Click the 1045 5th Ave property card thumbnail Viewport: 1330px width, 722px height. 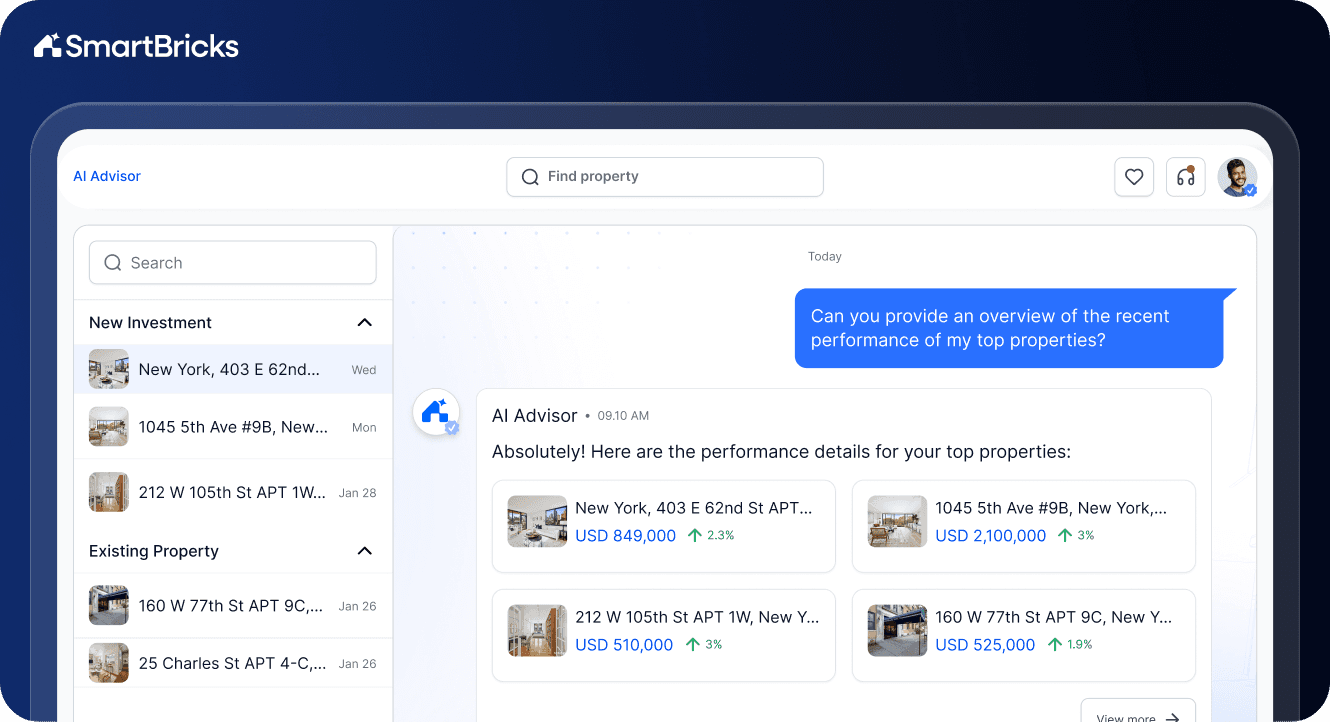[897, 521]
